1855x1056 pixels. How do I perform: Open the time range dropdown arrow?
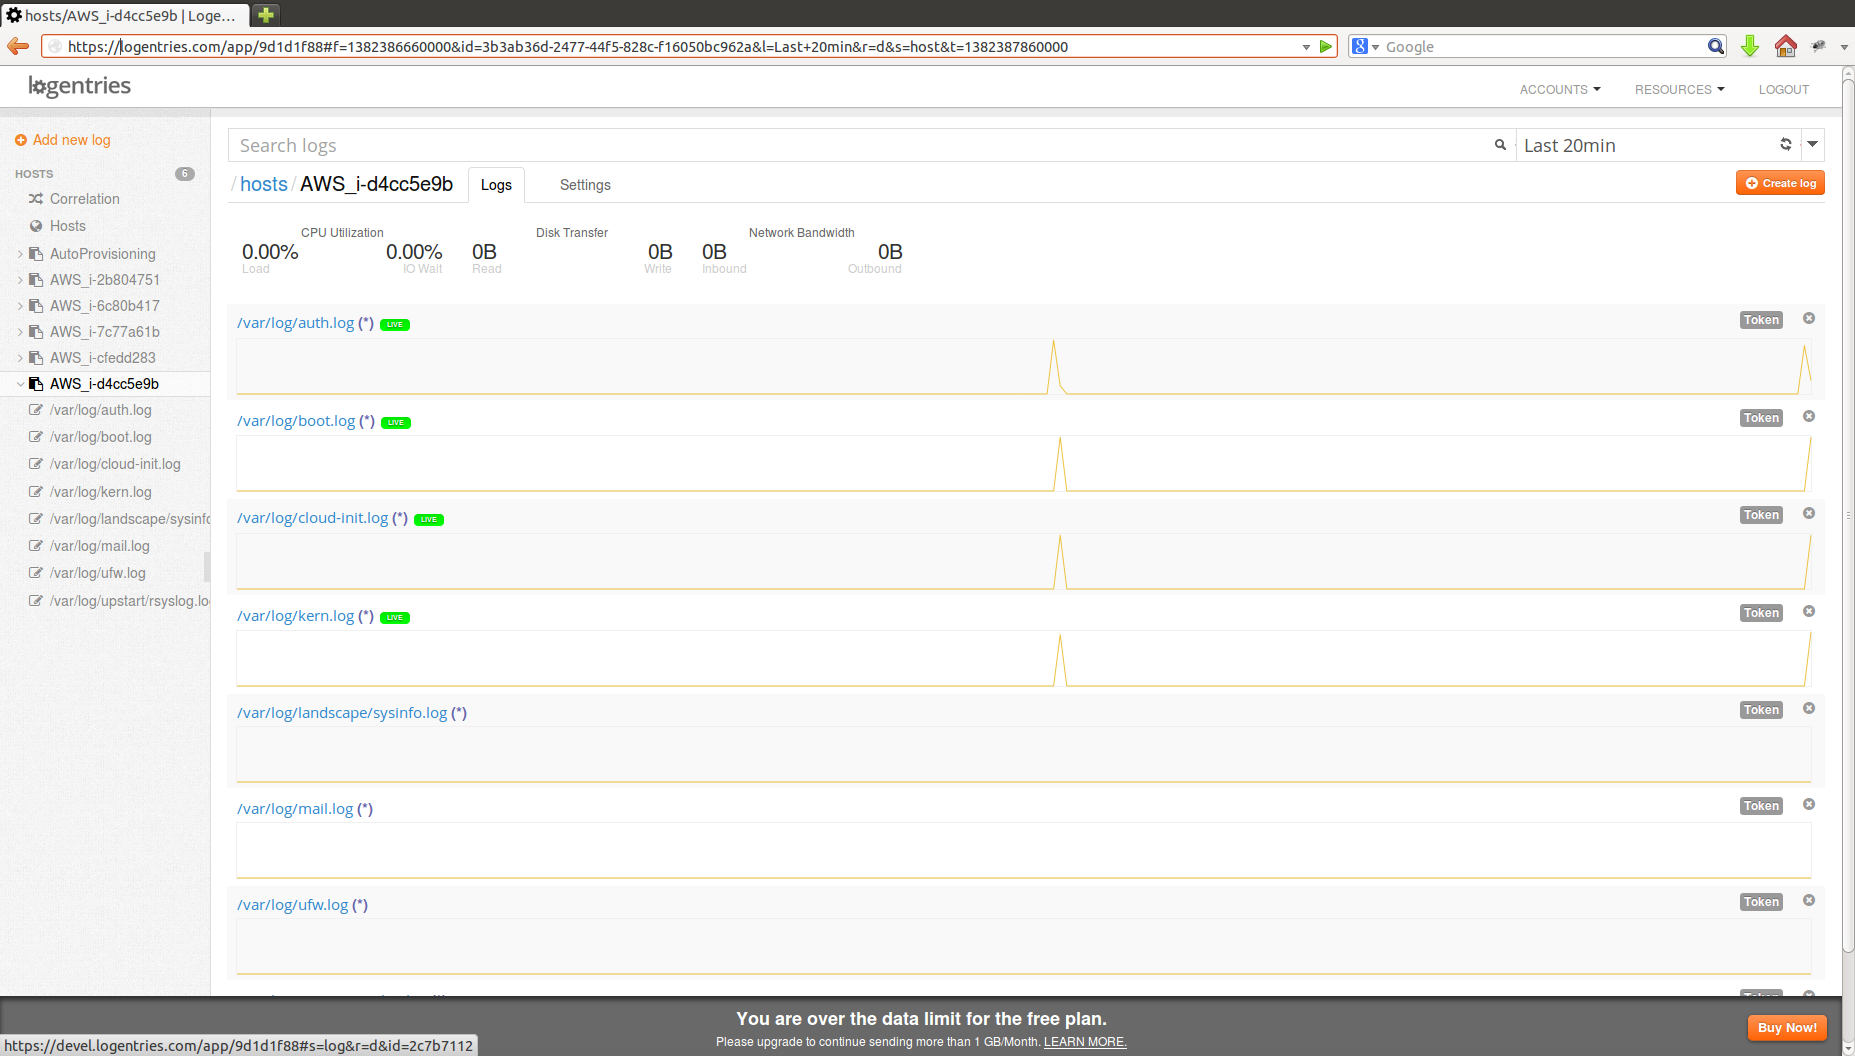1812,145
